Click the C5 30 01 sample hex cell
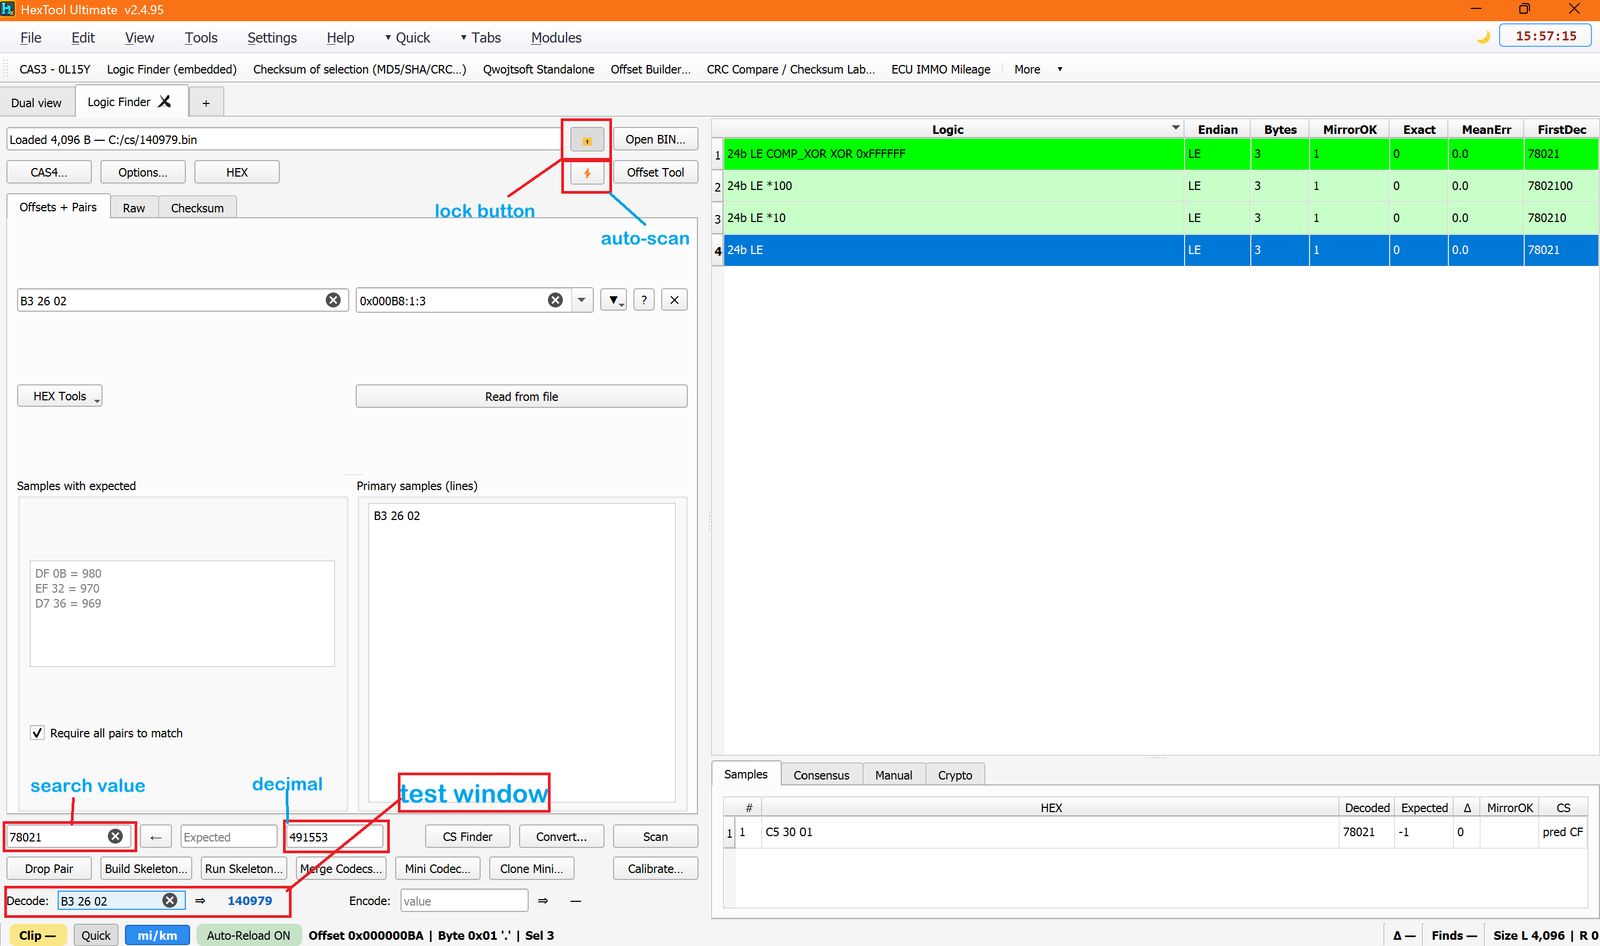This screenshot has width=1600, height=946. [x=1050, y=832]
